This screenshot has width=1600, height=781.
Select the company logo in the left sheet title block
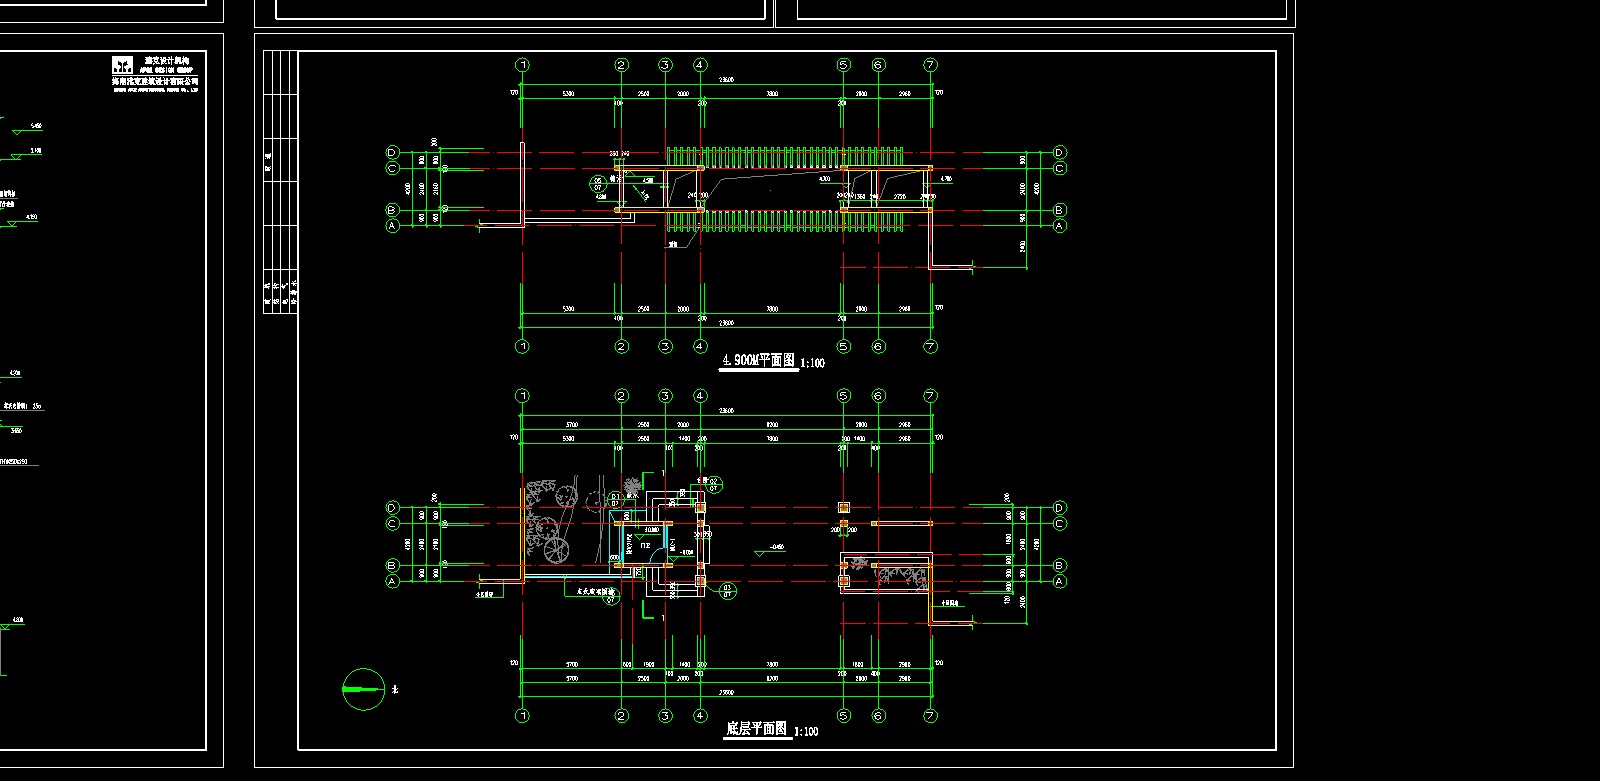tap(121, 63)
